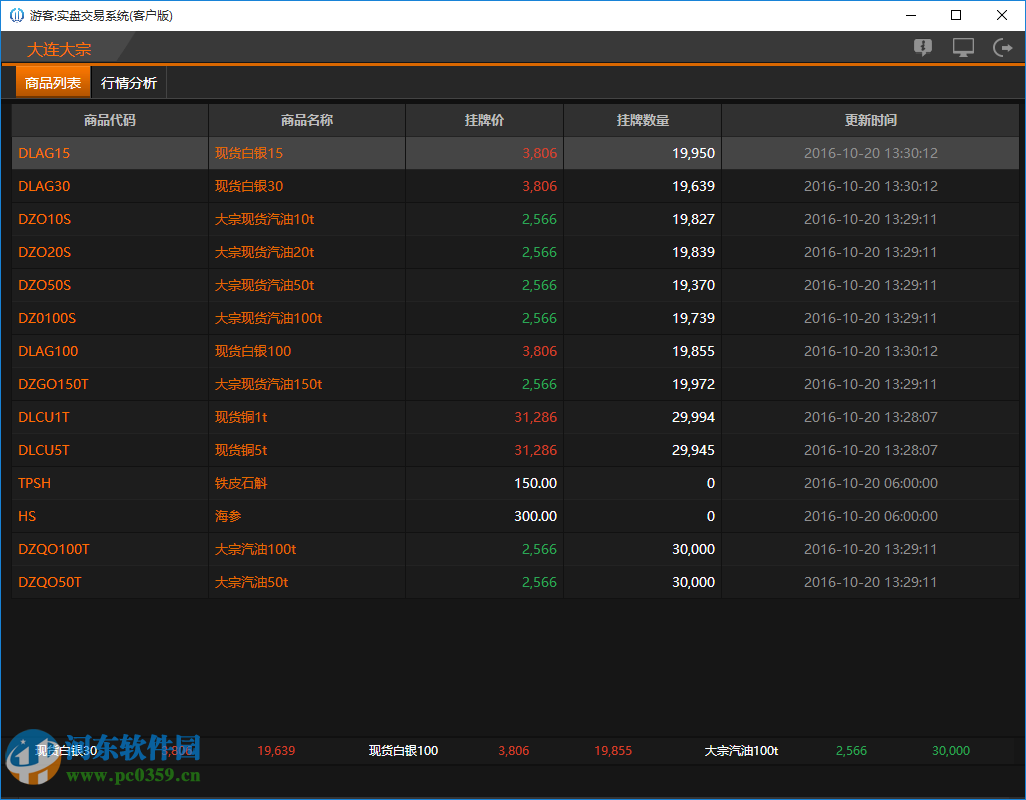Click update time of HS row
Viewport: 1026px width, 800px height.
pos(870,516)
